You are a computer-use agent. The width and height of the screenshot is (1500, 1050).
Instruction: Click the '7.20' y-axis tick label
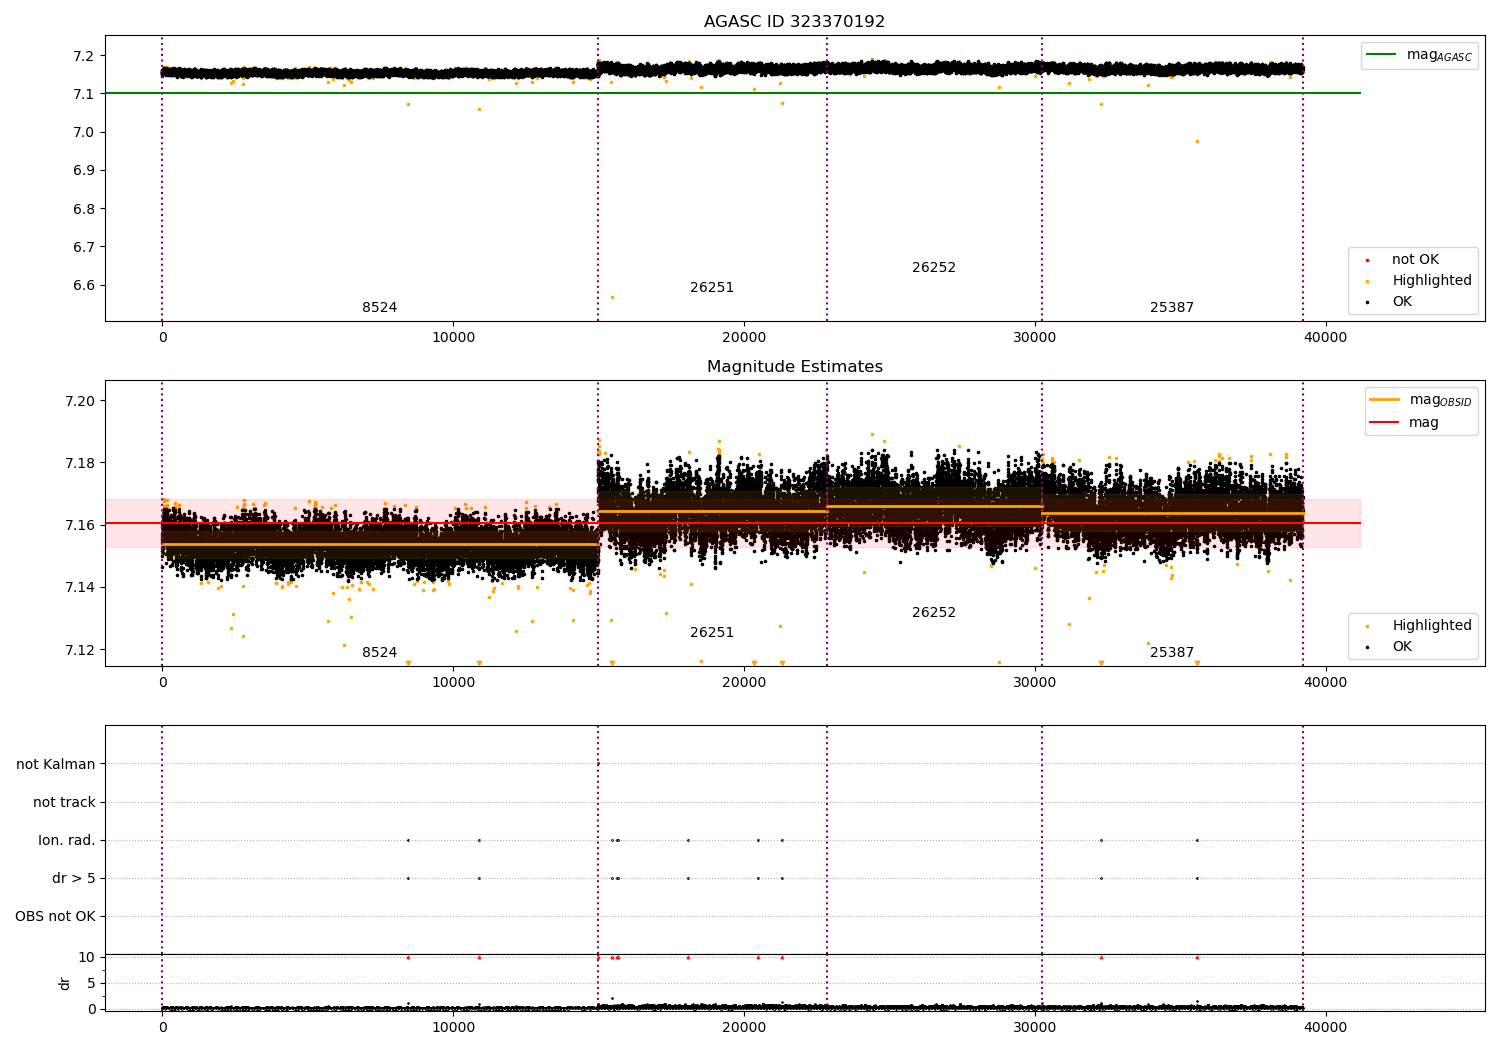click(x=81, y=401)
